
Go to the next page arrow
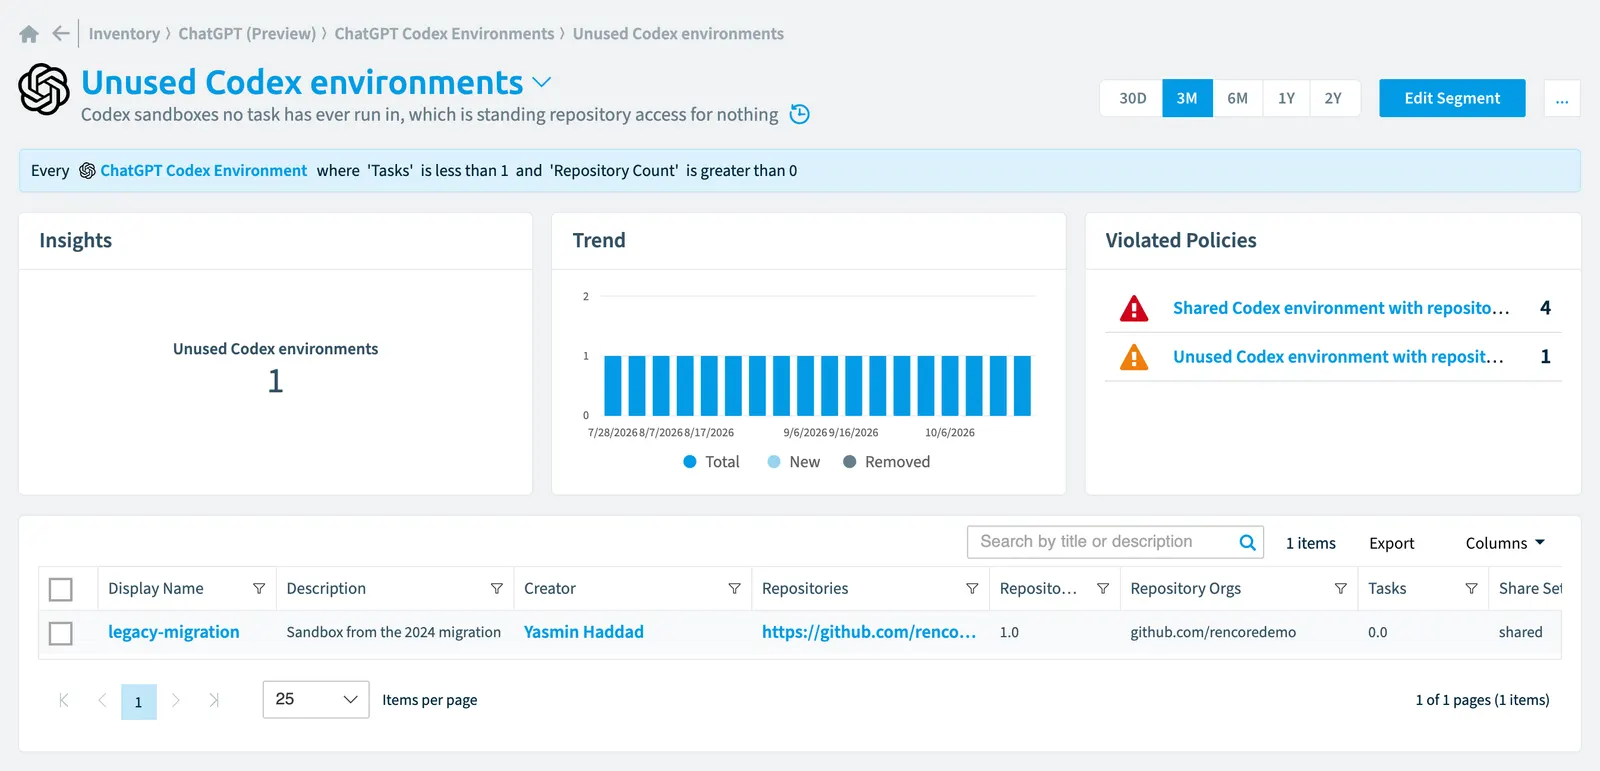click(176, 700)
